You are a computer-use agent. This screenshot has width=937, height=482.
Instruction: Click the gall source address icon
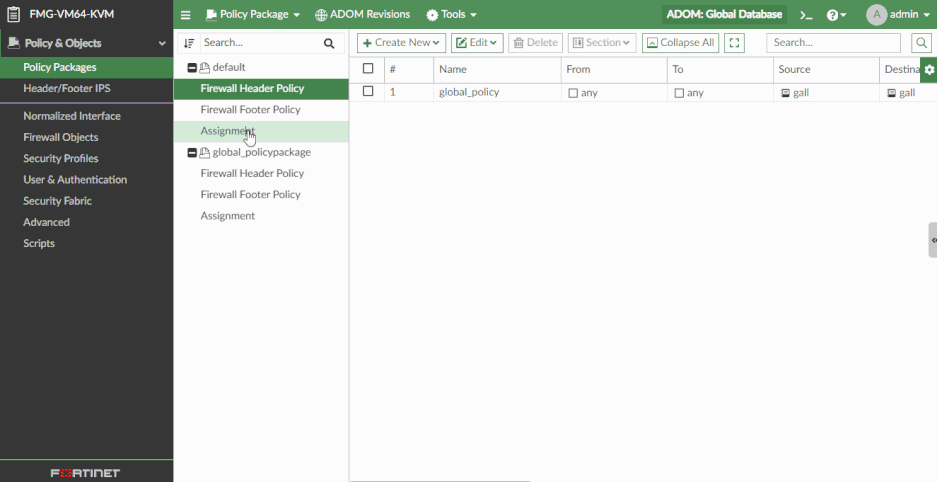[785, 93]
